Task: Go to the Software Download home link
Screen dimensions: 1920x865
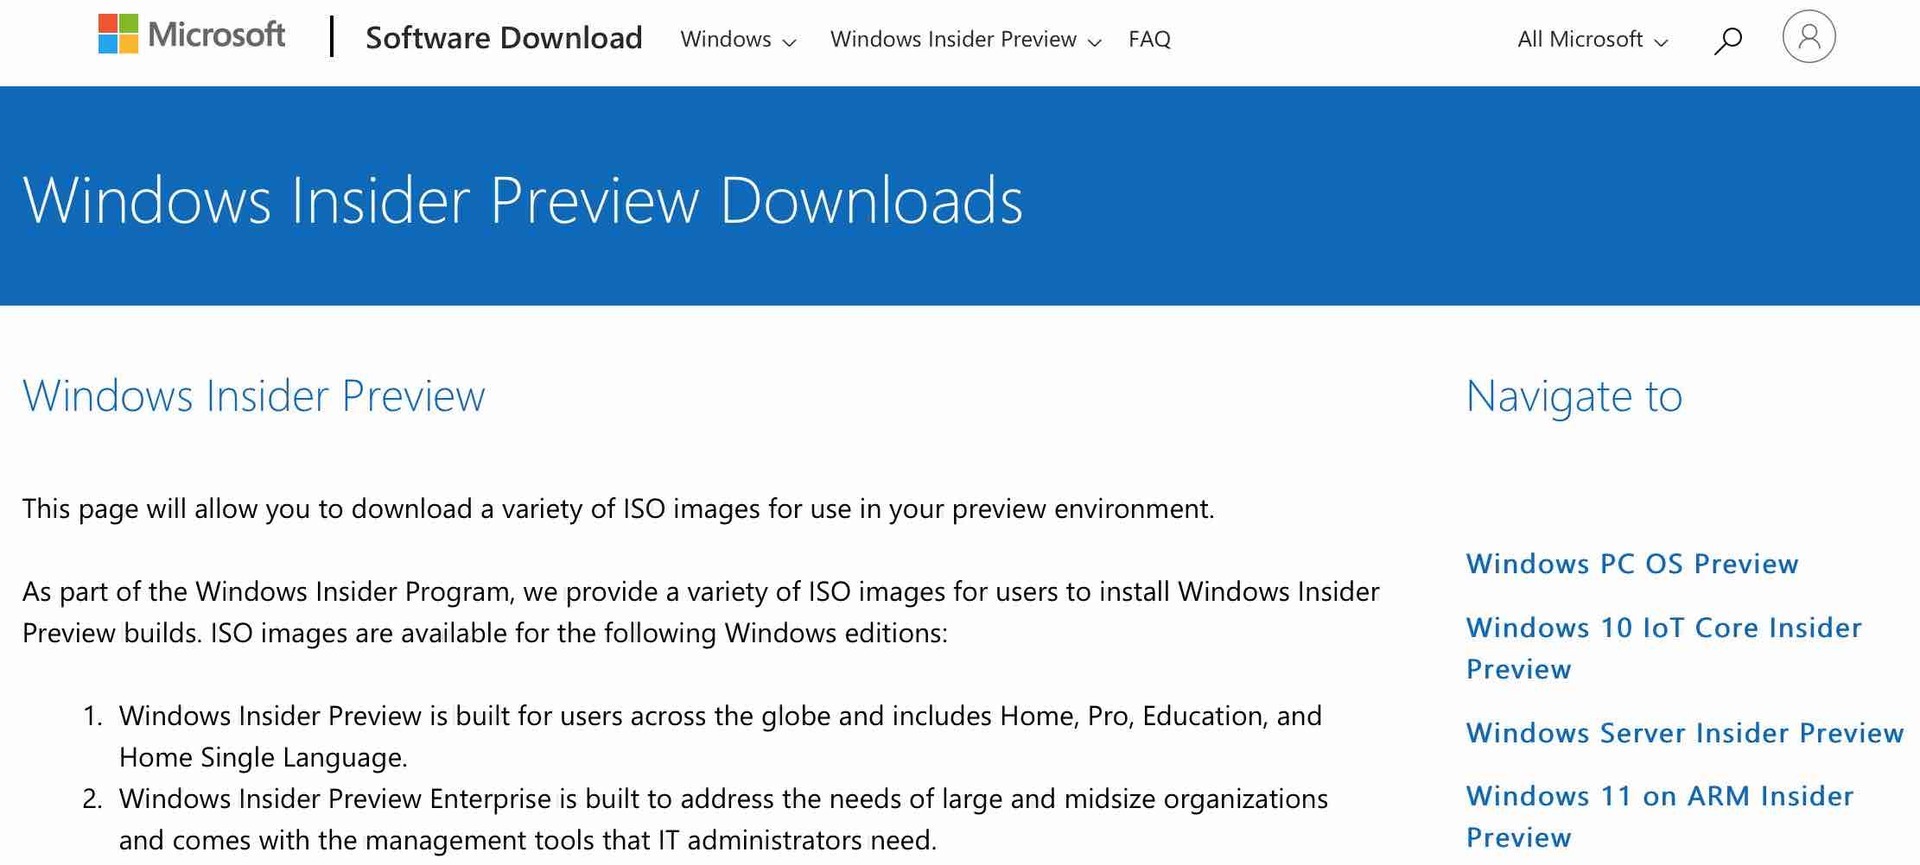Action: pyautogui.click(x=503, y=38)
